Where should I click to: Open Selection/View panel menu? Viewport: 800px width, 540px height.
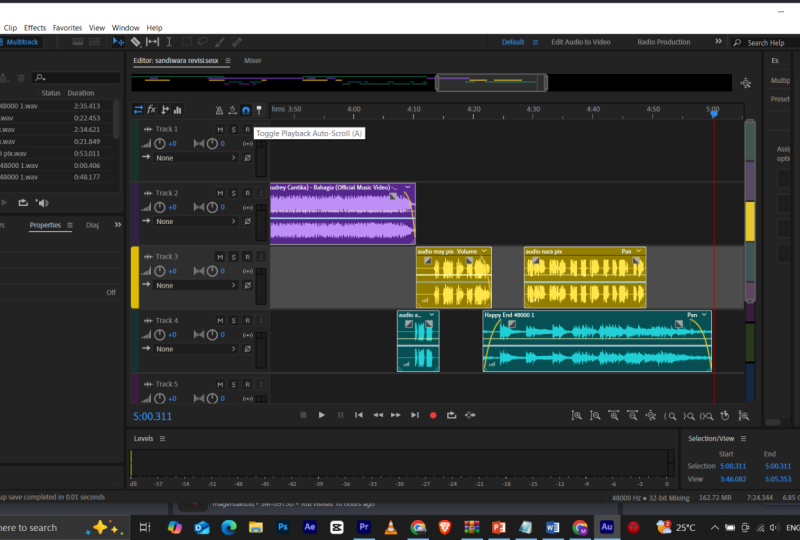tap(743, 438)
